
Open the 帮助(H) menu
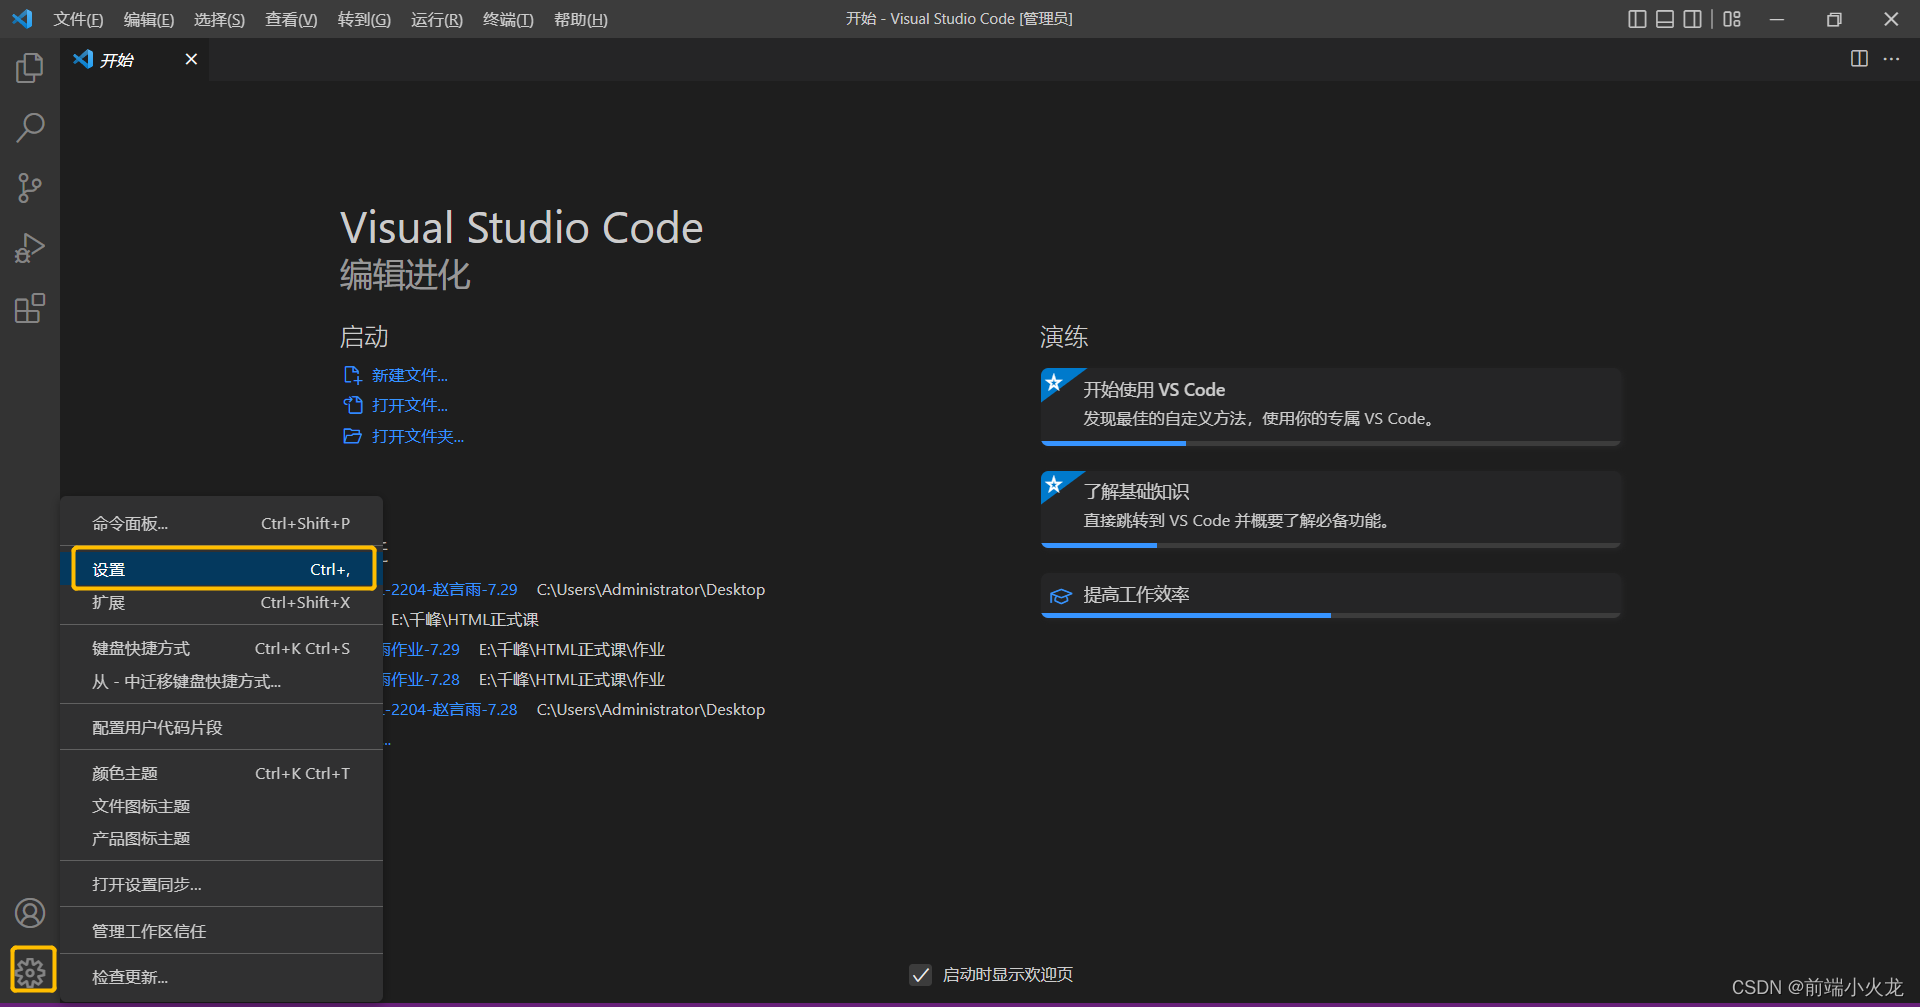(x=581, y=20)
